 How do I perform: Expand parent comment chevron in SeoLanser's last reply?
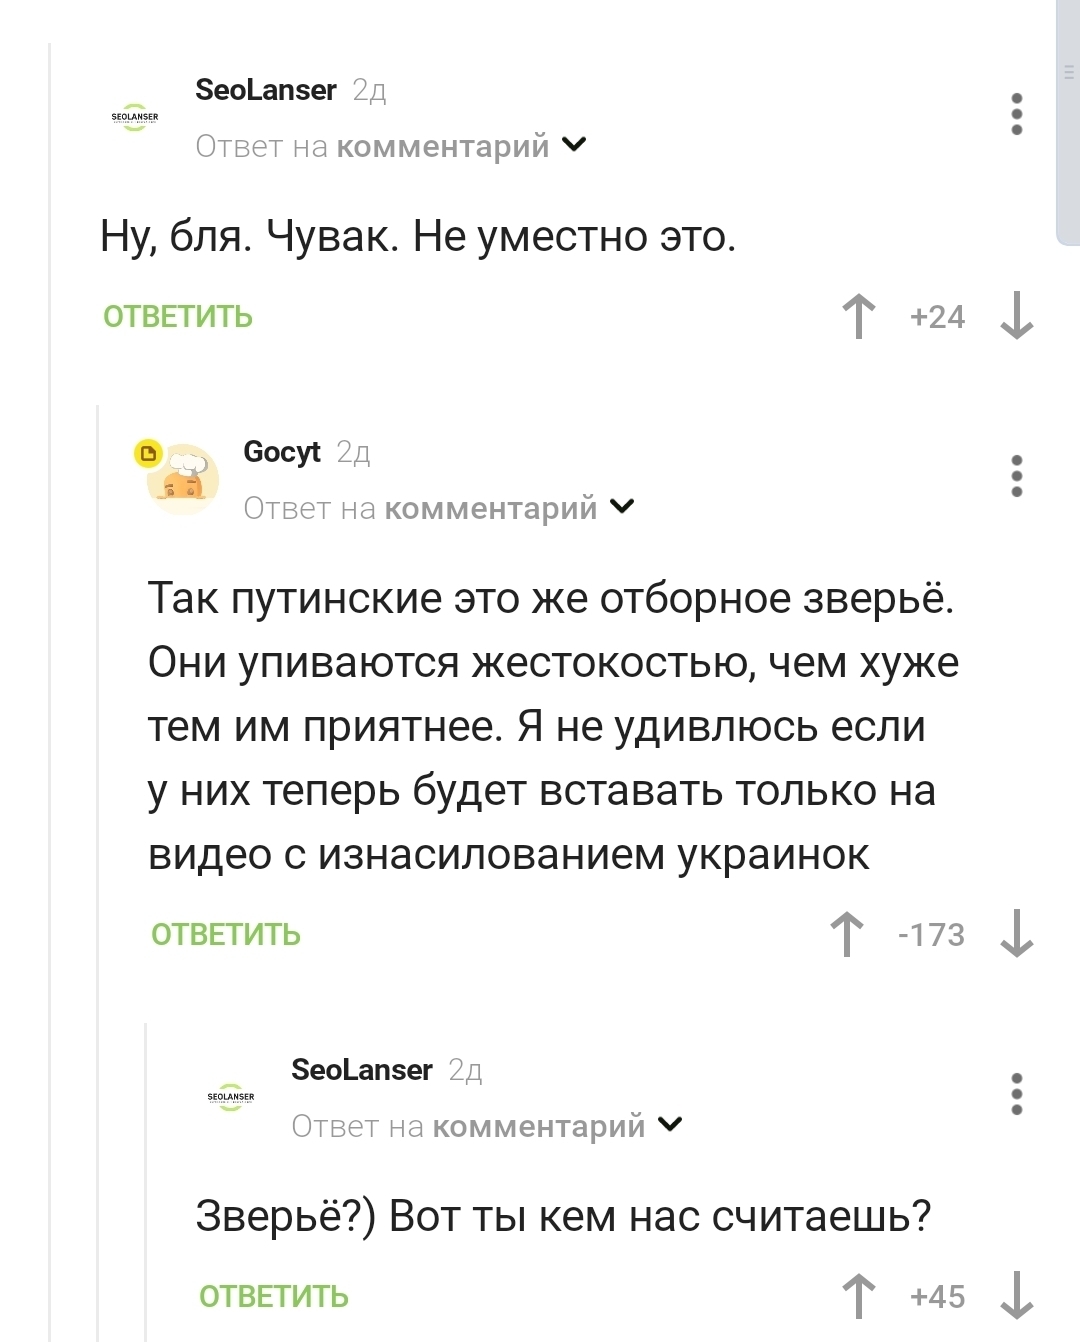(x=670, y=1125)
